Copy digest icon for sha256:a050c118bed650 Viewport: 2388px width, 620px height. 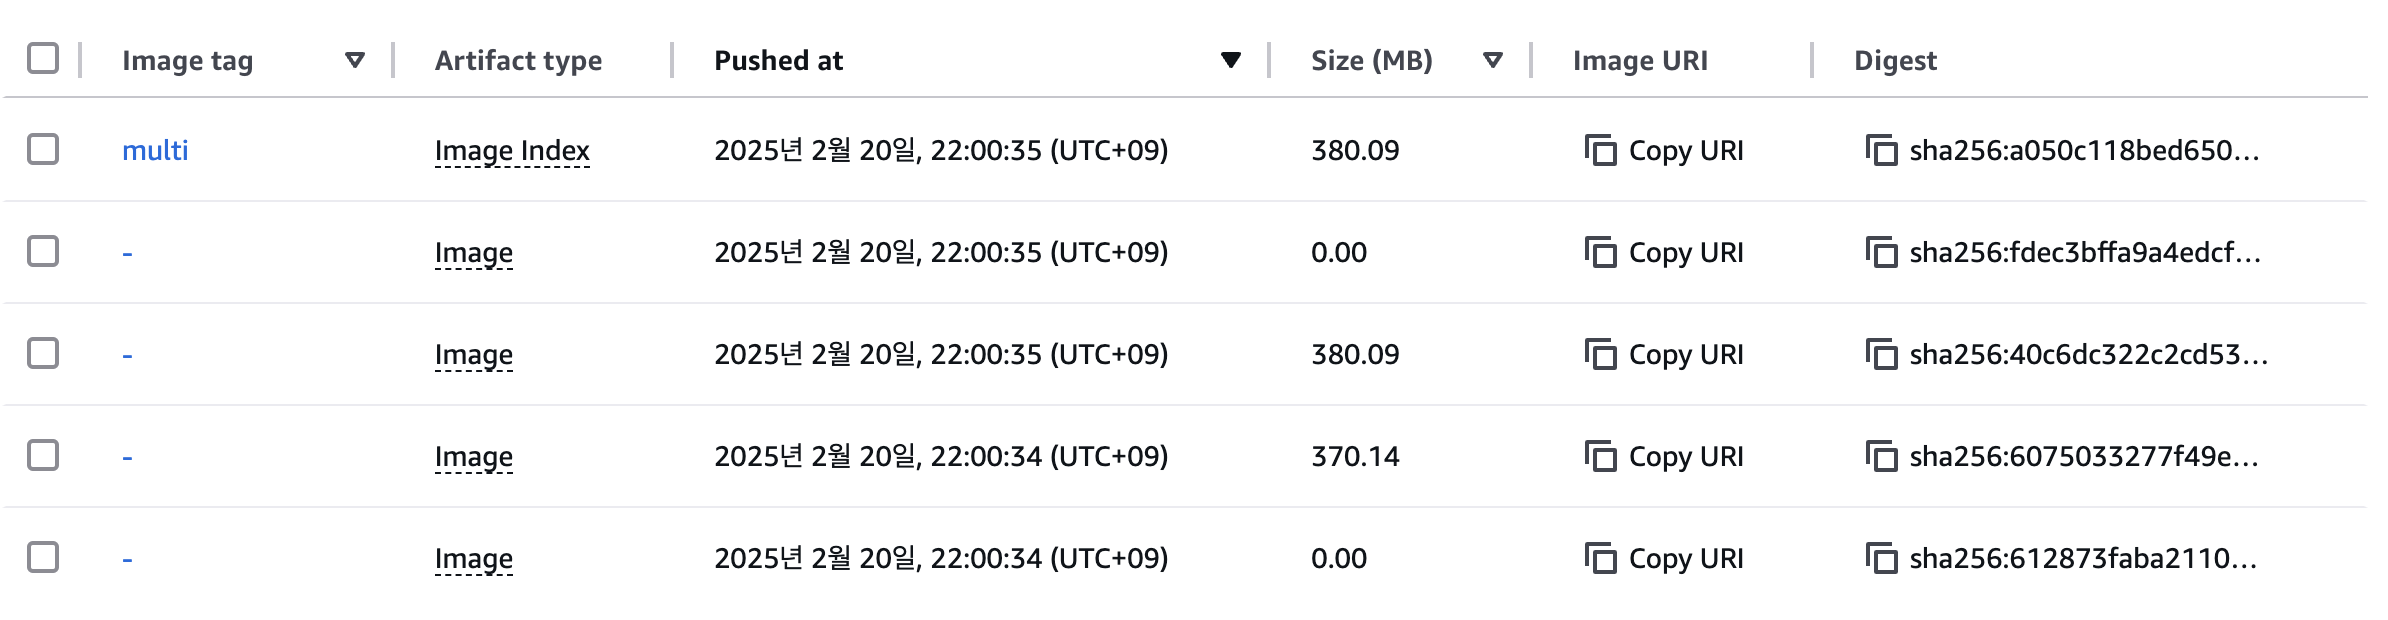(x=1881, y=151)
